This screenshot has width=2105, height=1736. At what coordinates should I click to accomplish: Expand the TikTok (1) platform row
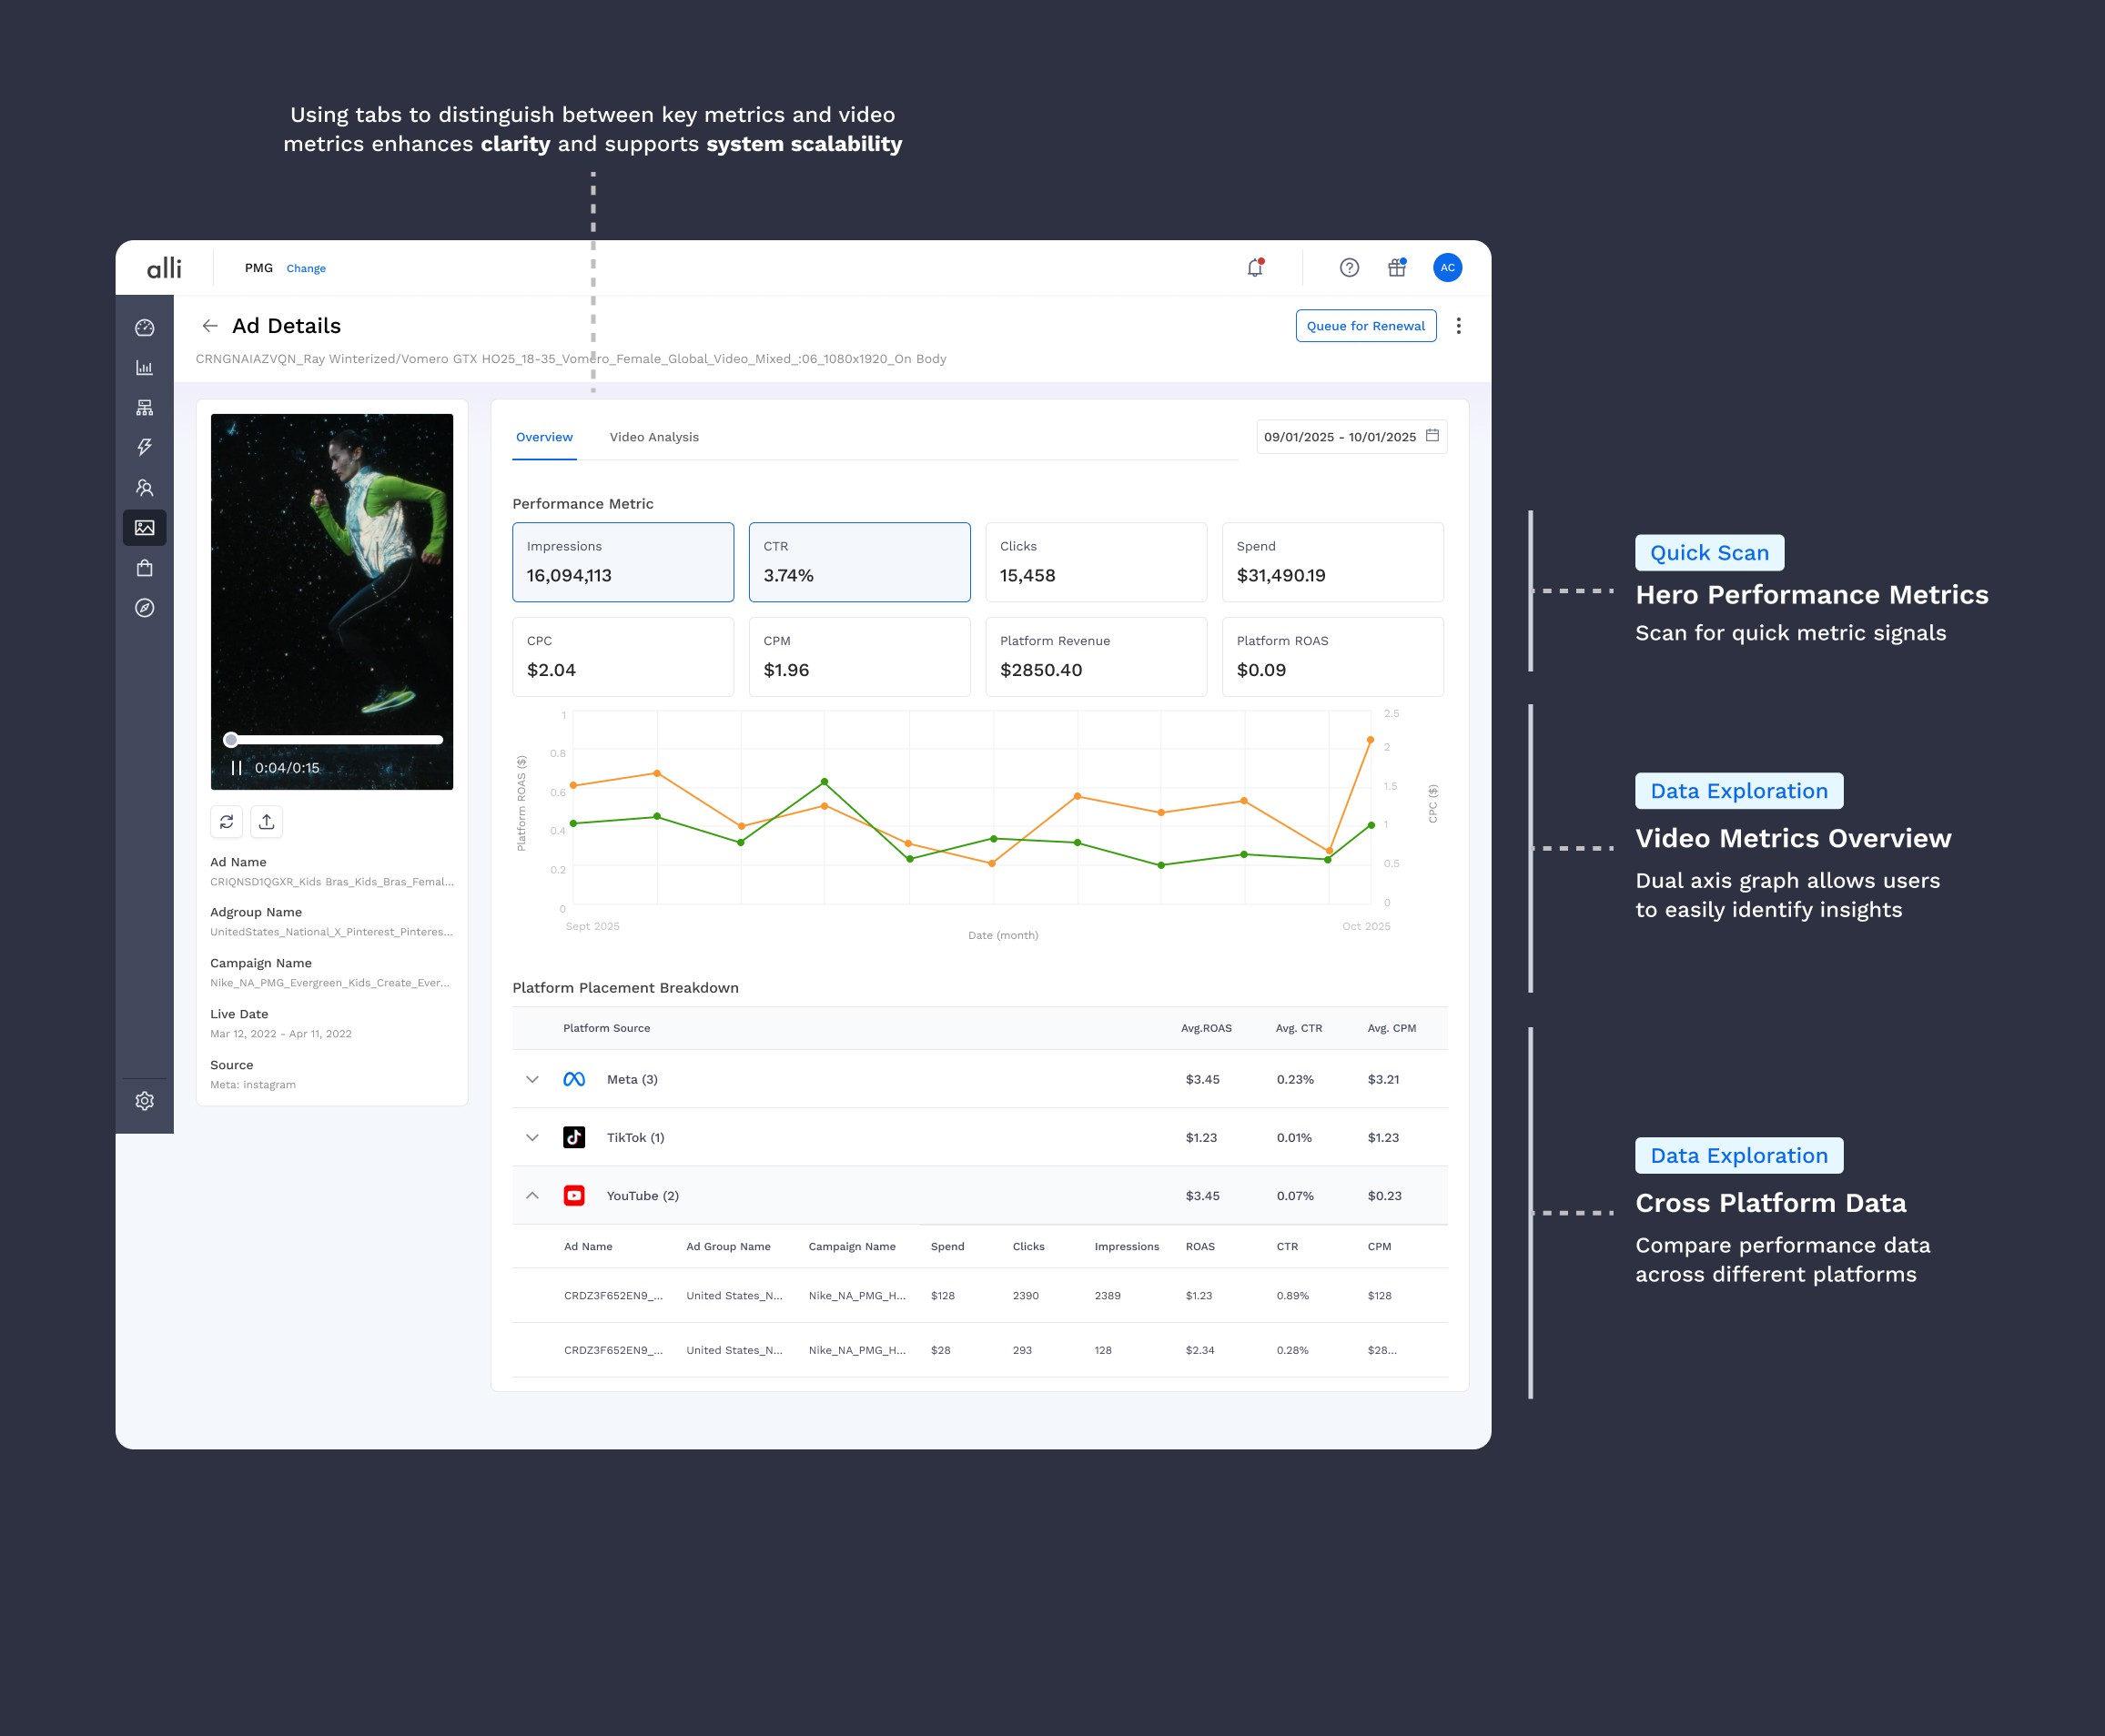[532, 1138]
